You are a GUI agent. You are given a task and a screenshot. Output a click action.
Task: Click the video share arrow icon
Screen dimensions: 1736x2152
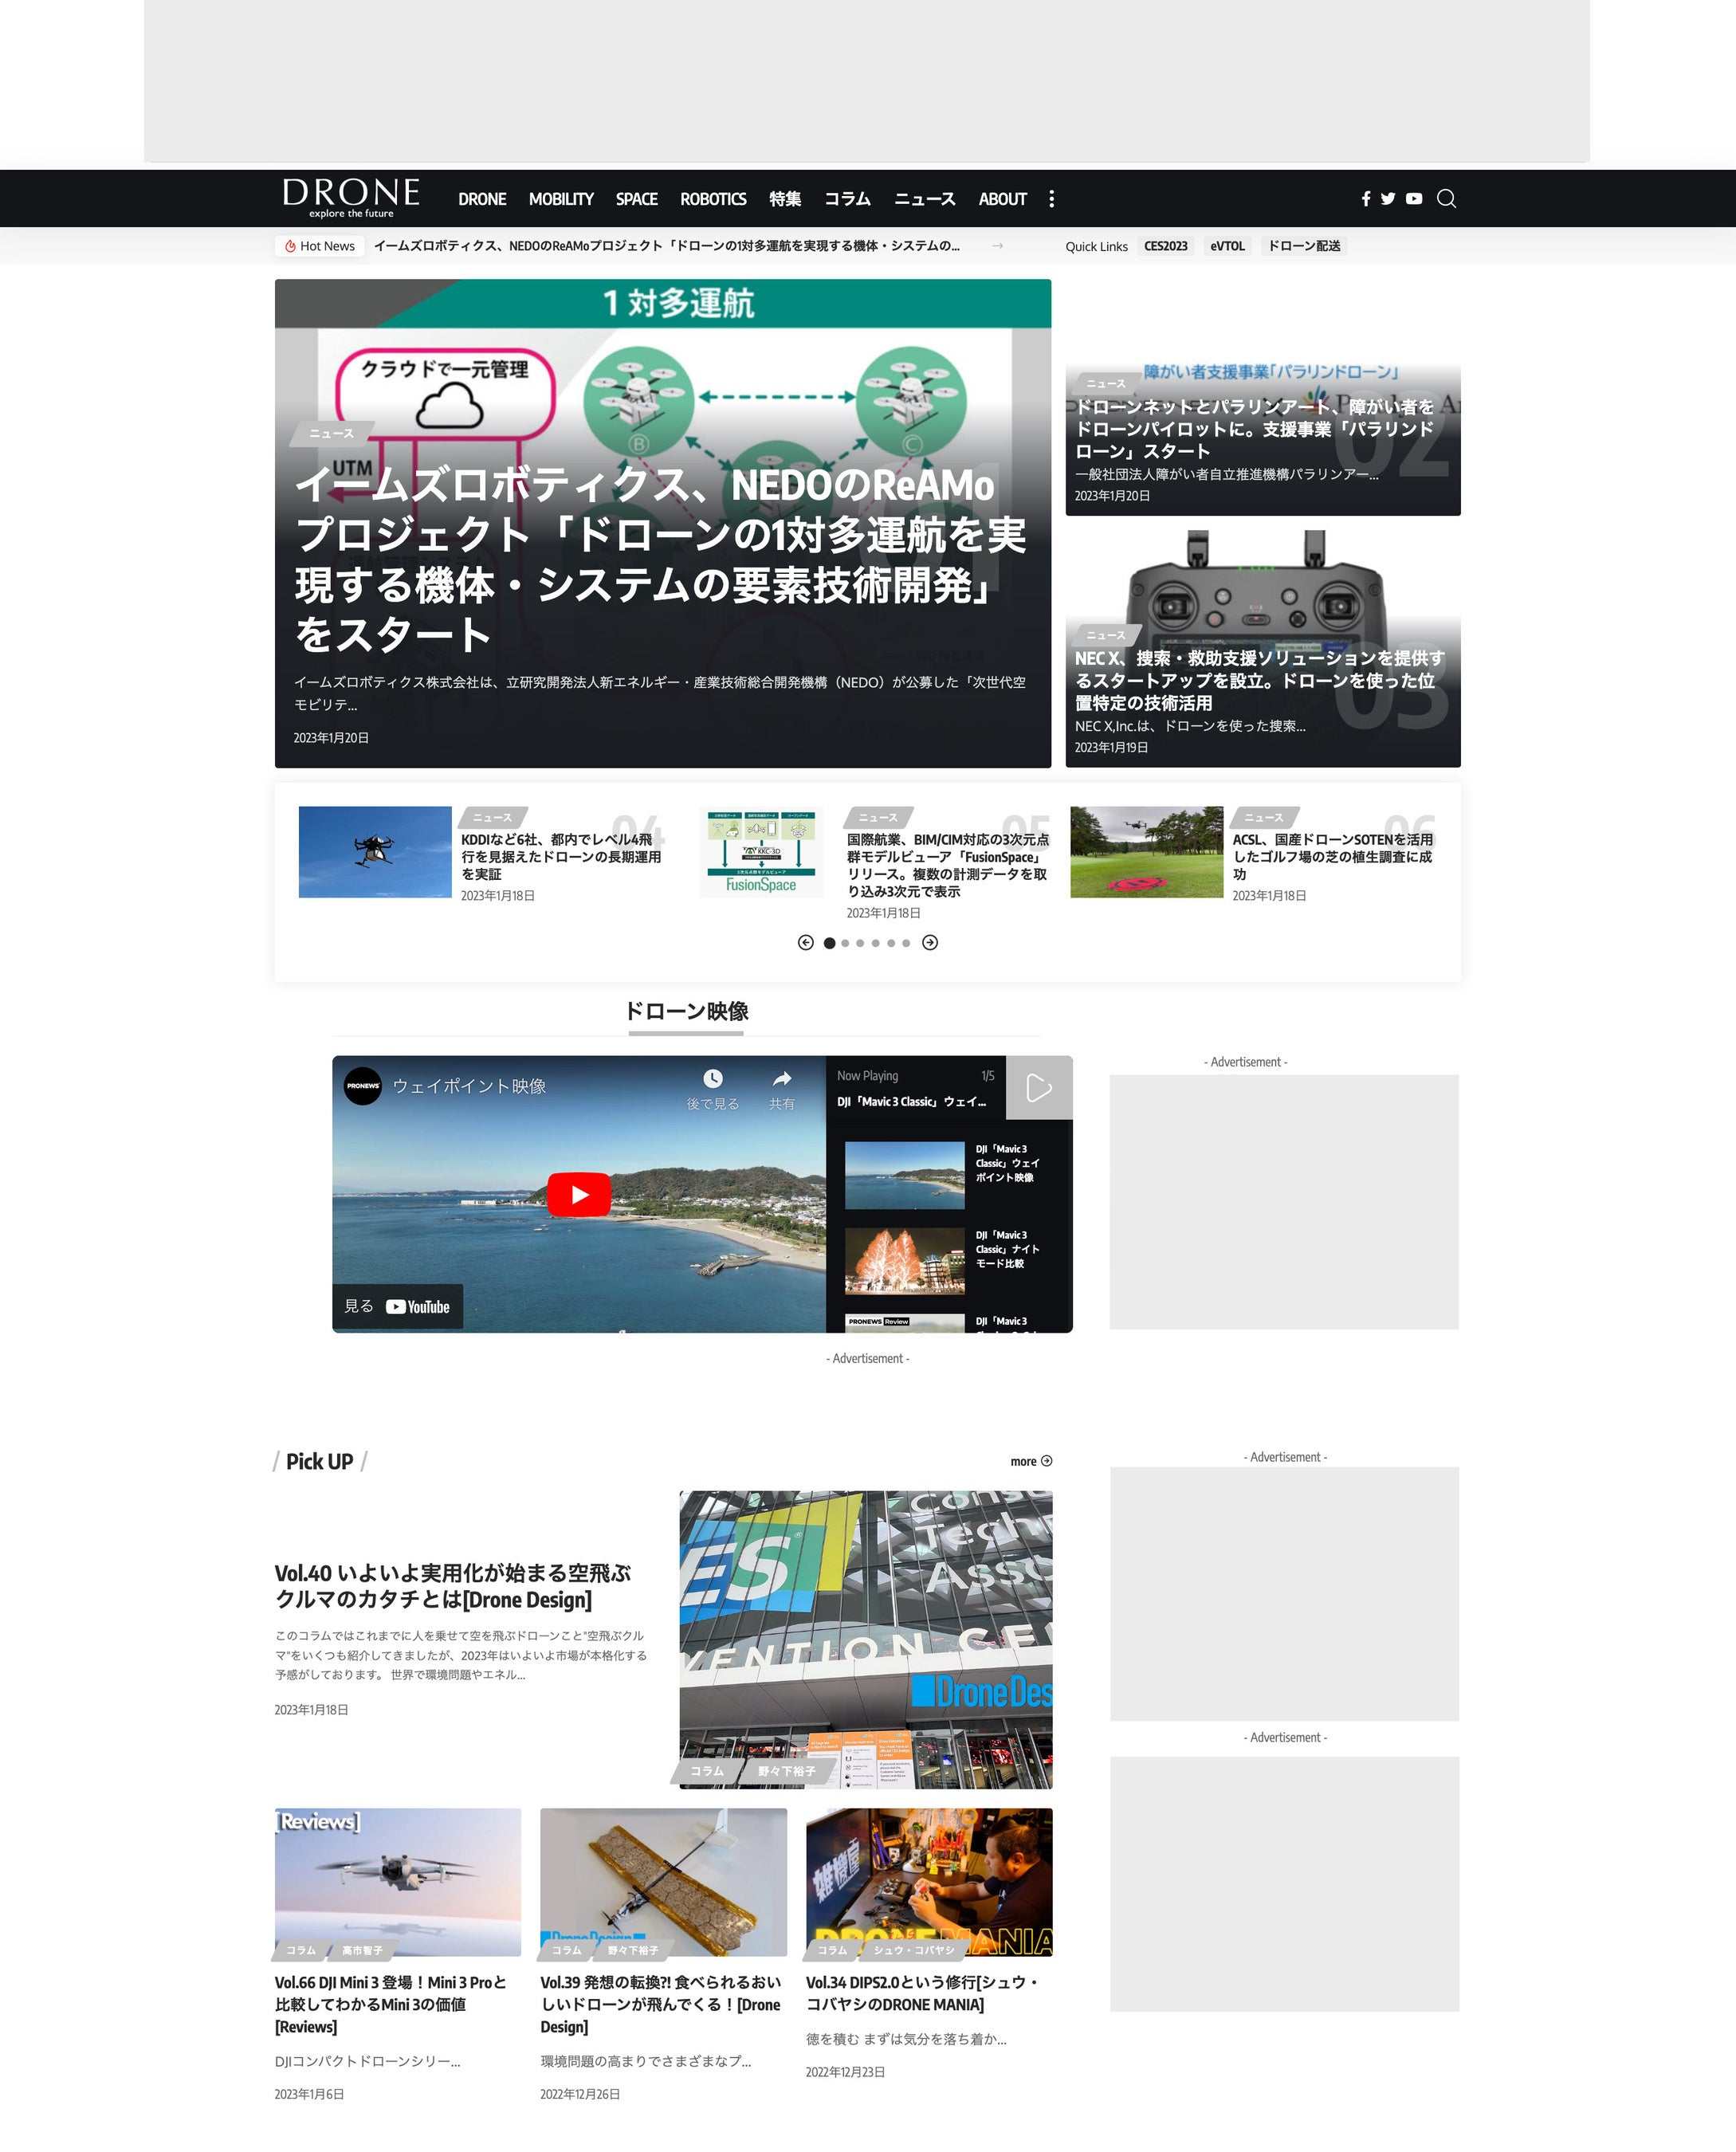(x=782, y=1079)
